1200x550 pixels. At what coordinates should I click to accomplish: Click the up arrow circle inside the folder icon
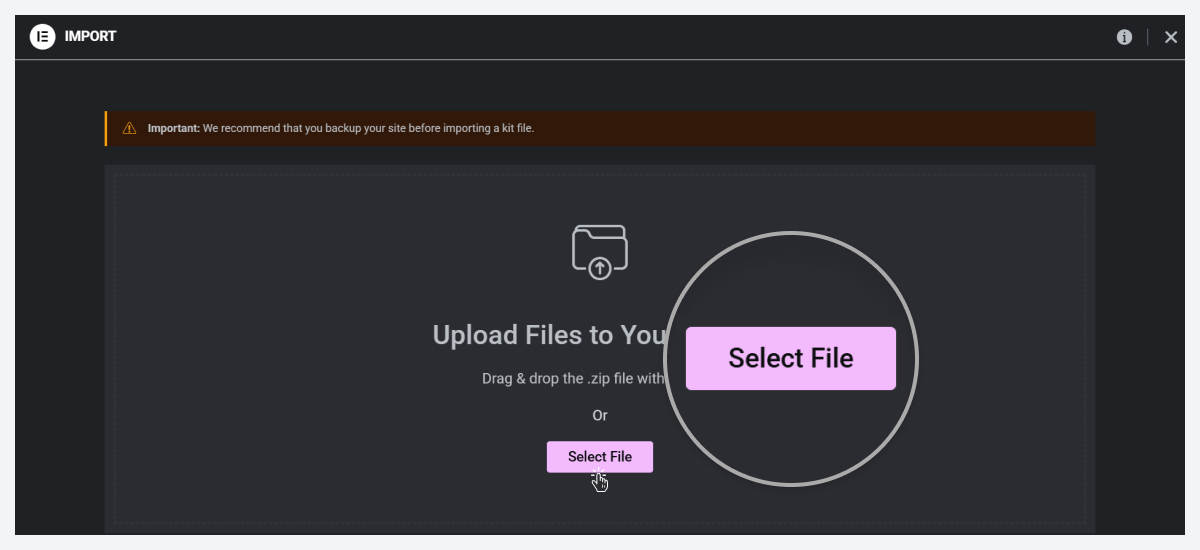click(600, 268)
